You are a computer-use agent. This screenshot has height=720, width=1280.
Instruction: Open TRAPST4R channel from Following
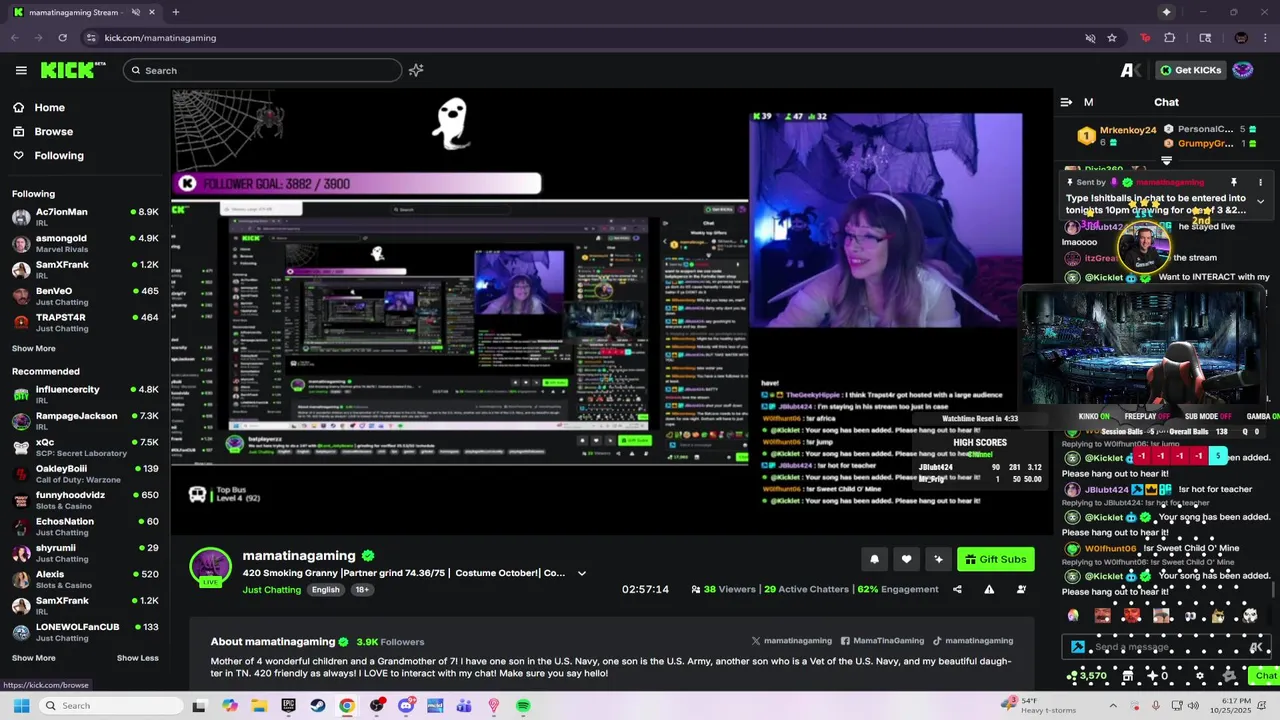pos(85,322)
